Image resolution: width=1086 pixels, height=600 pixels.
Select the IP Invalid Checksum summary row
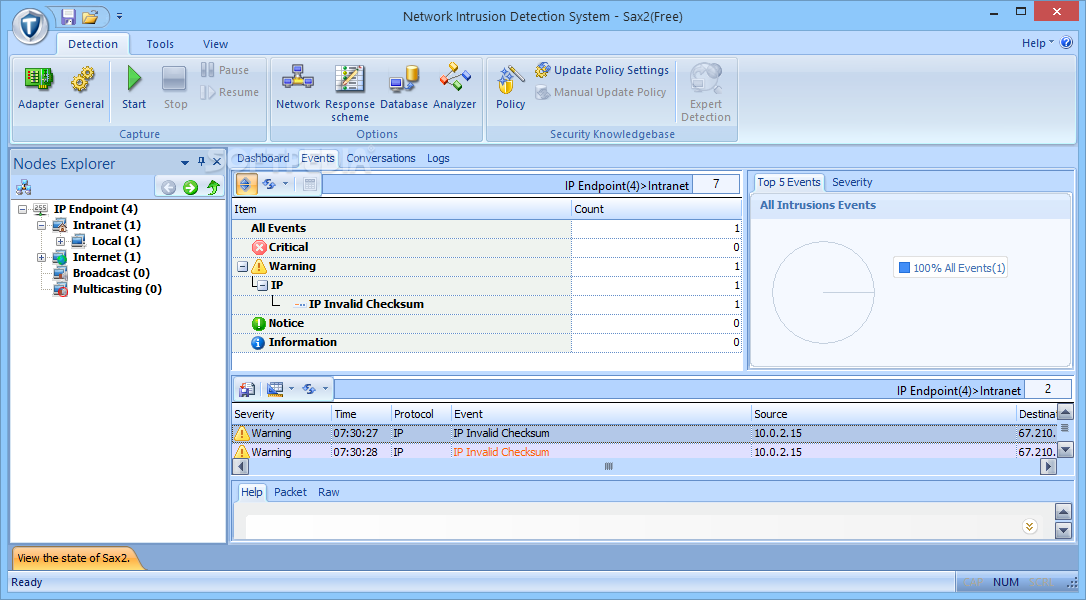click(487, 304)
